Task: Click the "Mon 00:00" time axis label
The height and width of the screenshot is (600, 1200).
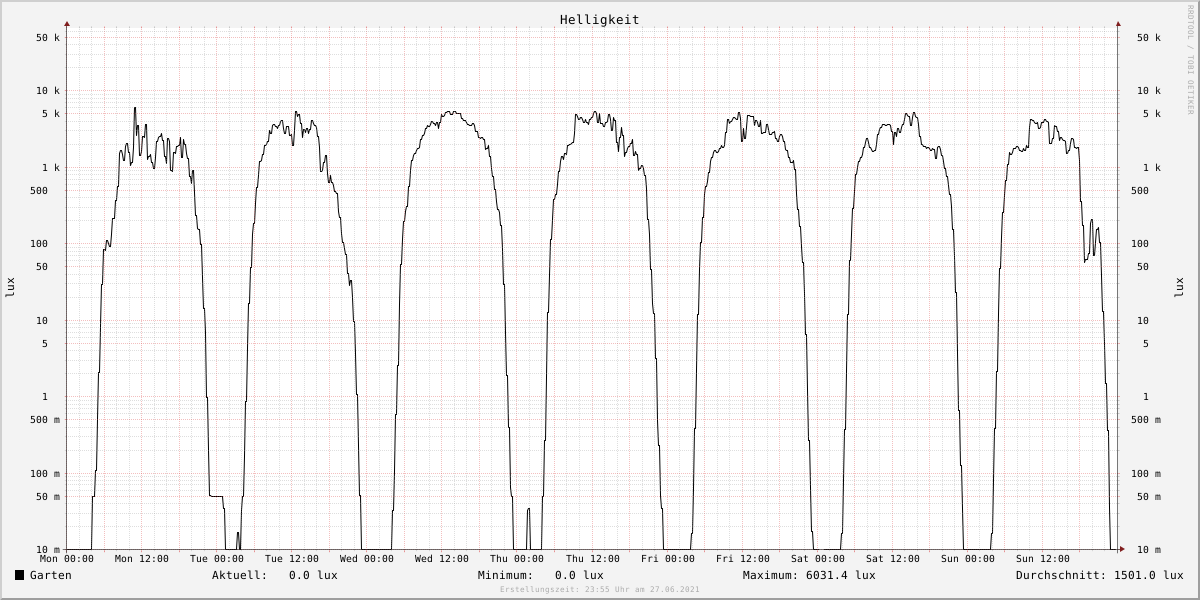Action: coord(67,559)
